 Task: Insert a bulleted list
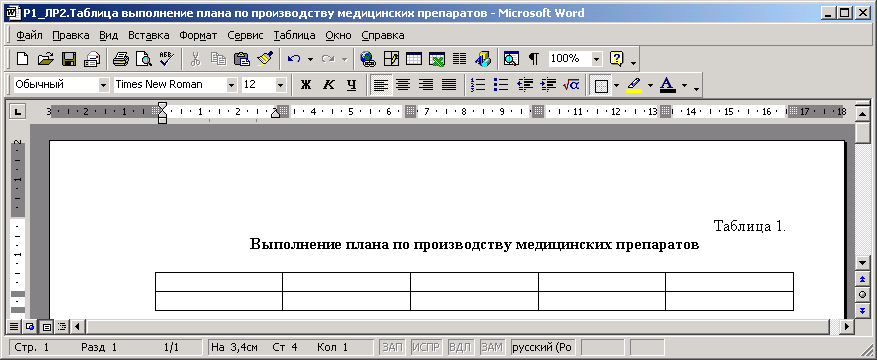tap(501, 84)
